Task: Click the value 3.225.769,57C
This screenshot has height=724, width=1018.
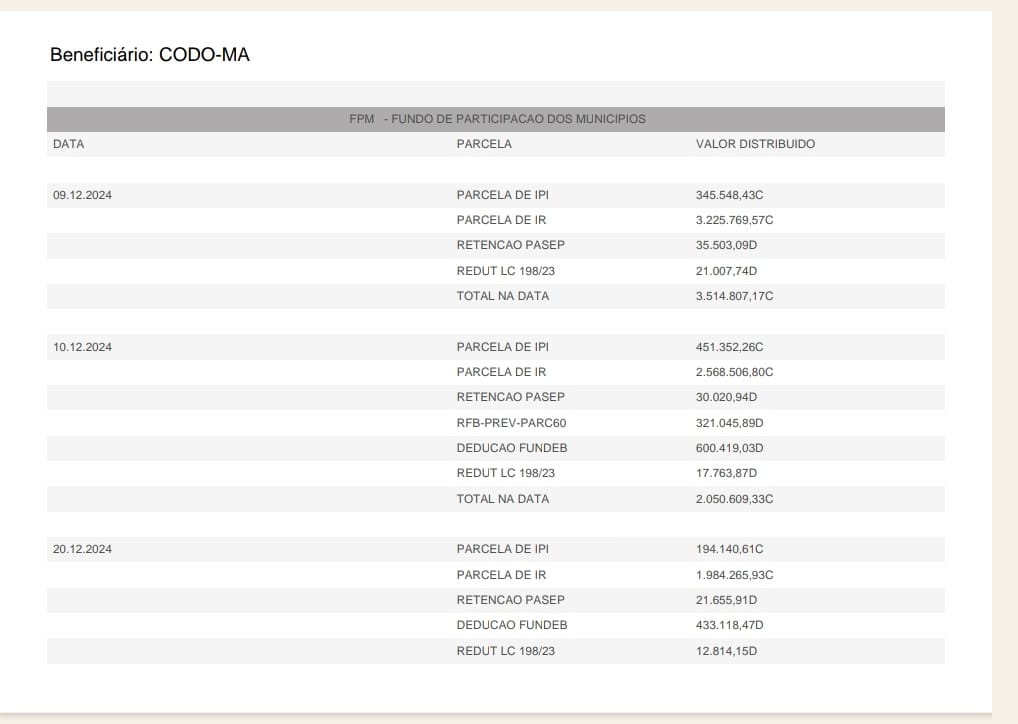Action: [734, 220]
